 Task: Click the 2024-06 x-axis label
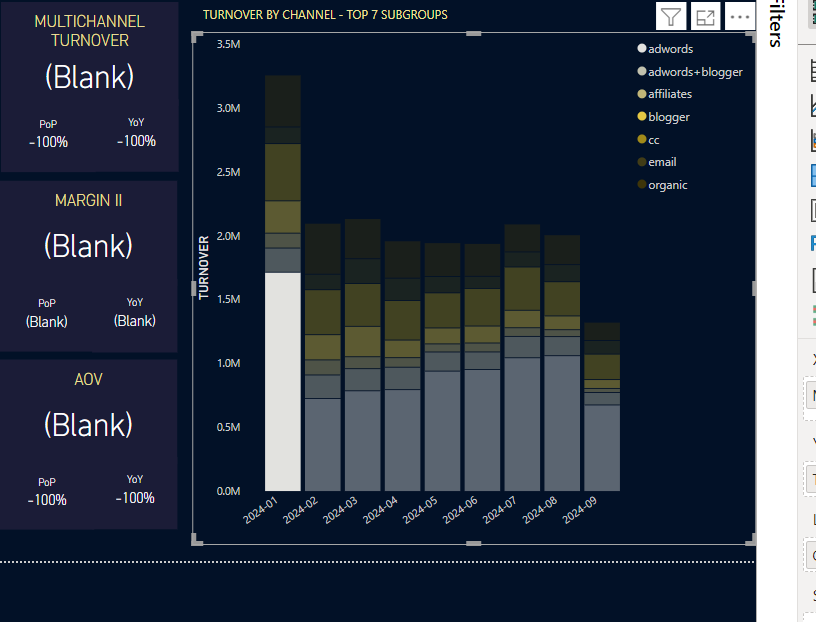click(460, 510)
